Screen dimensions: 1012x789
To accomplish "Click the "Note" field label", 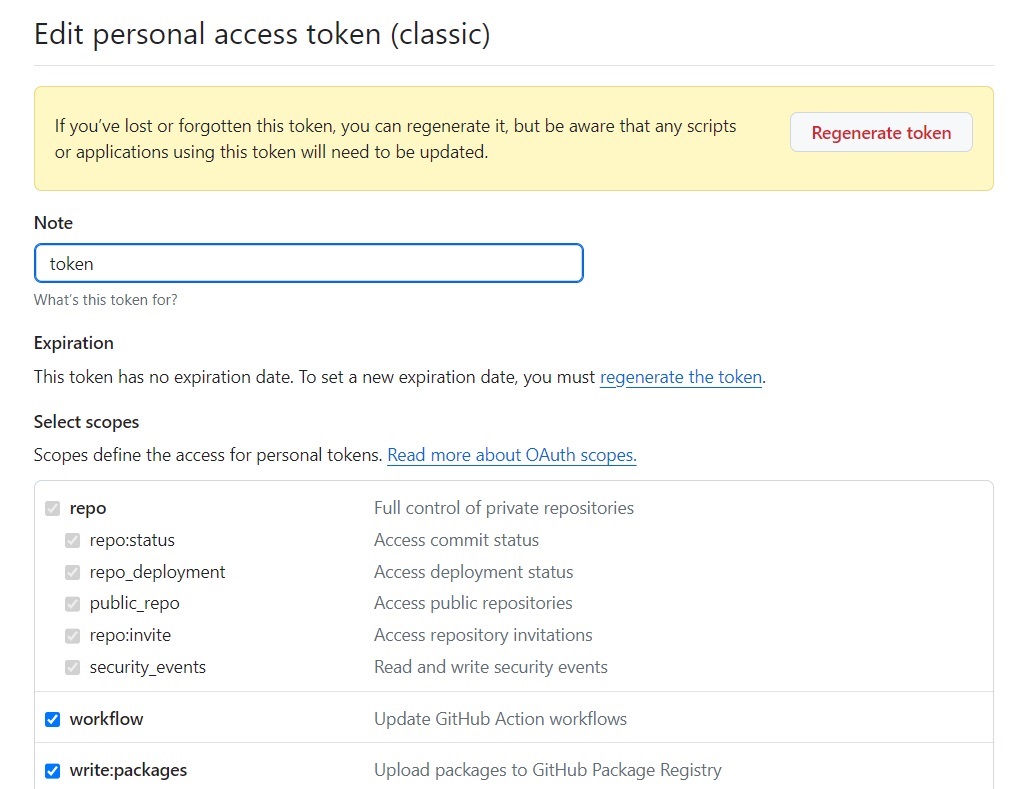I will coord(53,222).
